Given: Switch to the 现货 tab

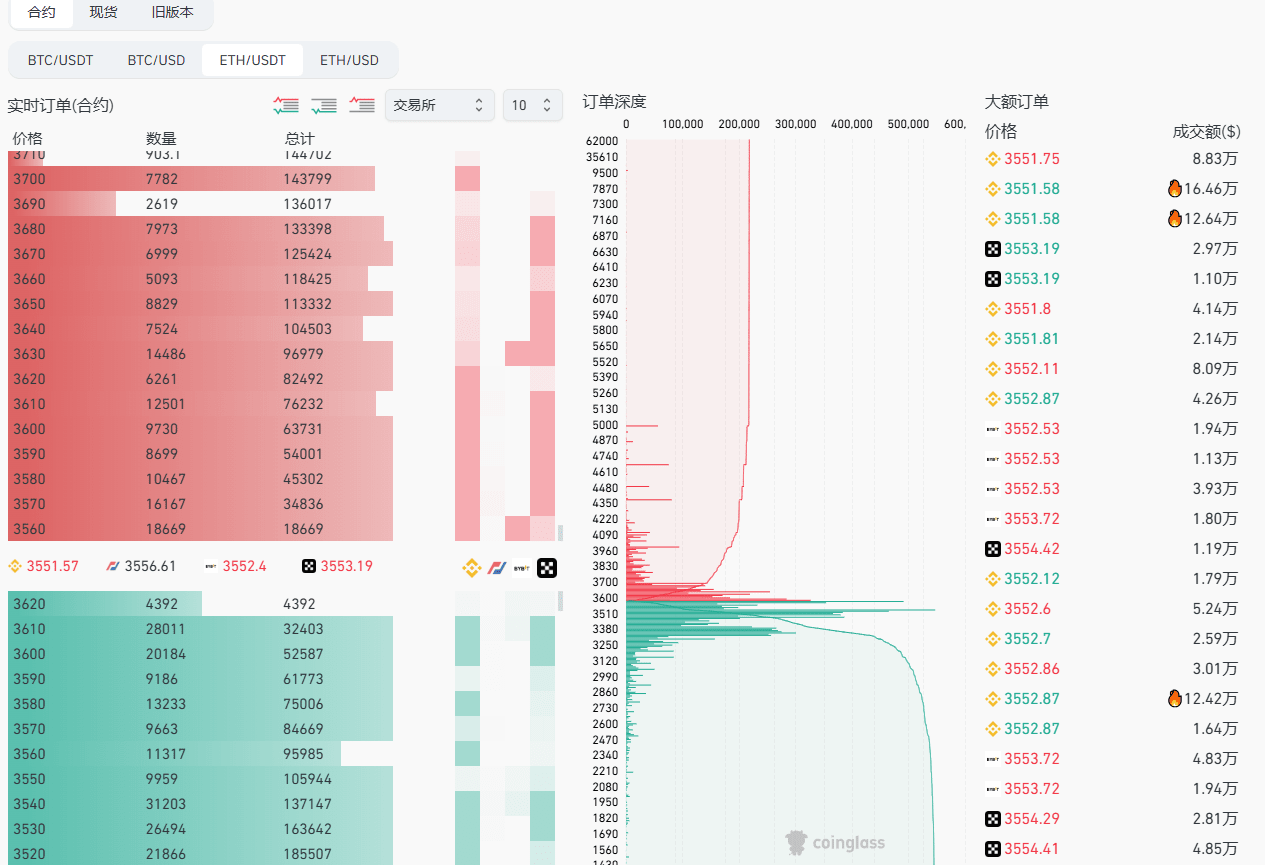Looking at the screenshot, I should click(x=103, y=12).
